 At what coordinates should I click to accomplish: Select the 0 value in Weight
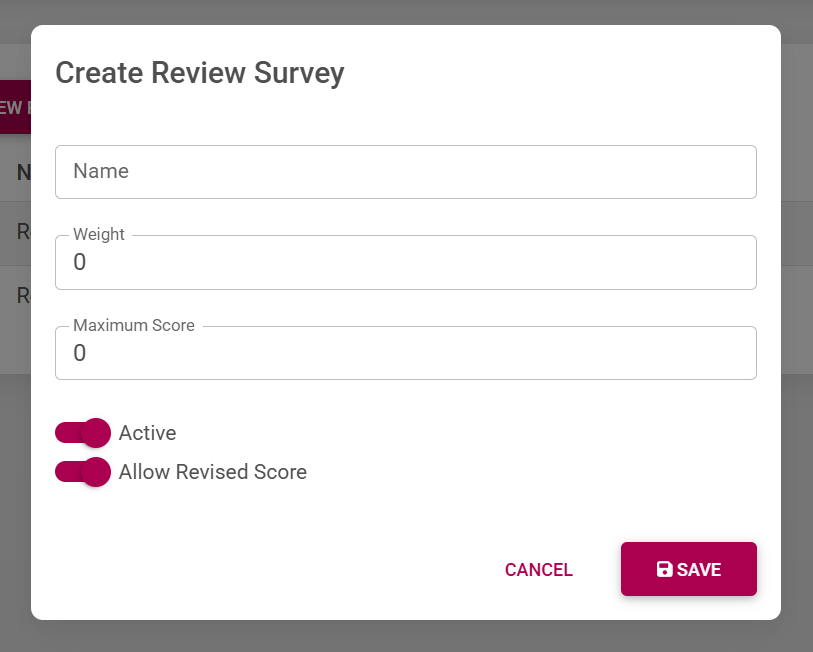(80, 262)
